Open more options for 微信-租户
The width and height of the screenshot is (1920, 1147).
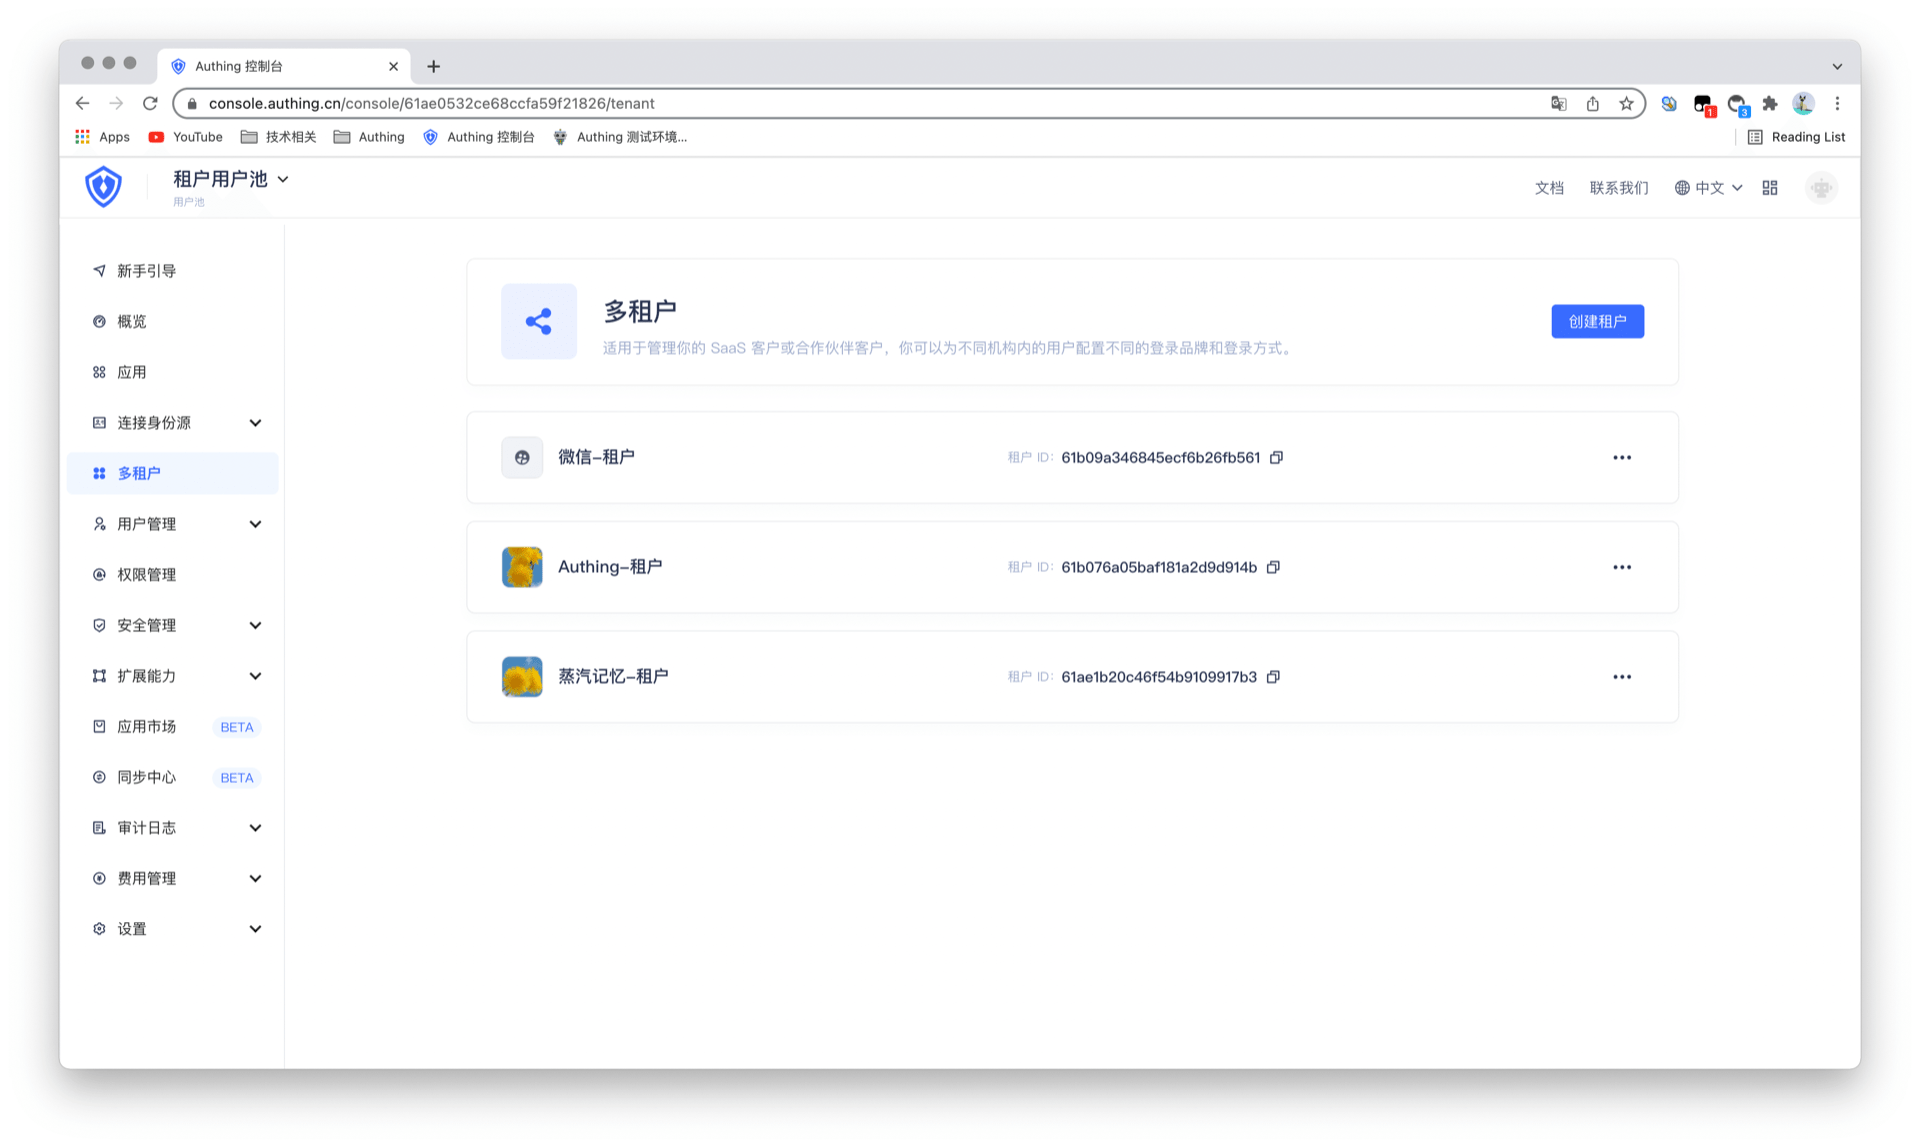[x=1621, y=457]
